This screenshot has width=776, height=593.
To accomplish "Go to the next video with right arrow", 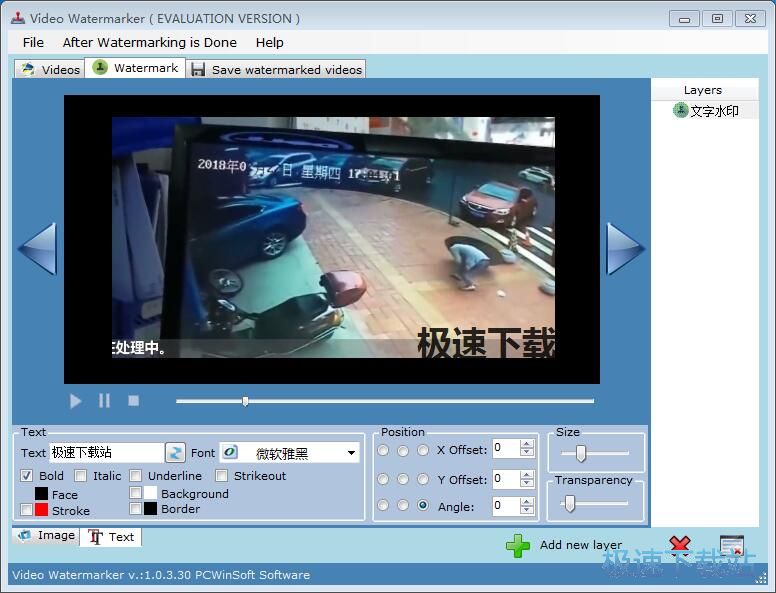I will point(626,248).
